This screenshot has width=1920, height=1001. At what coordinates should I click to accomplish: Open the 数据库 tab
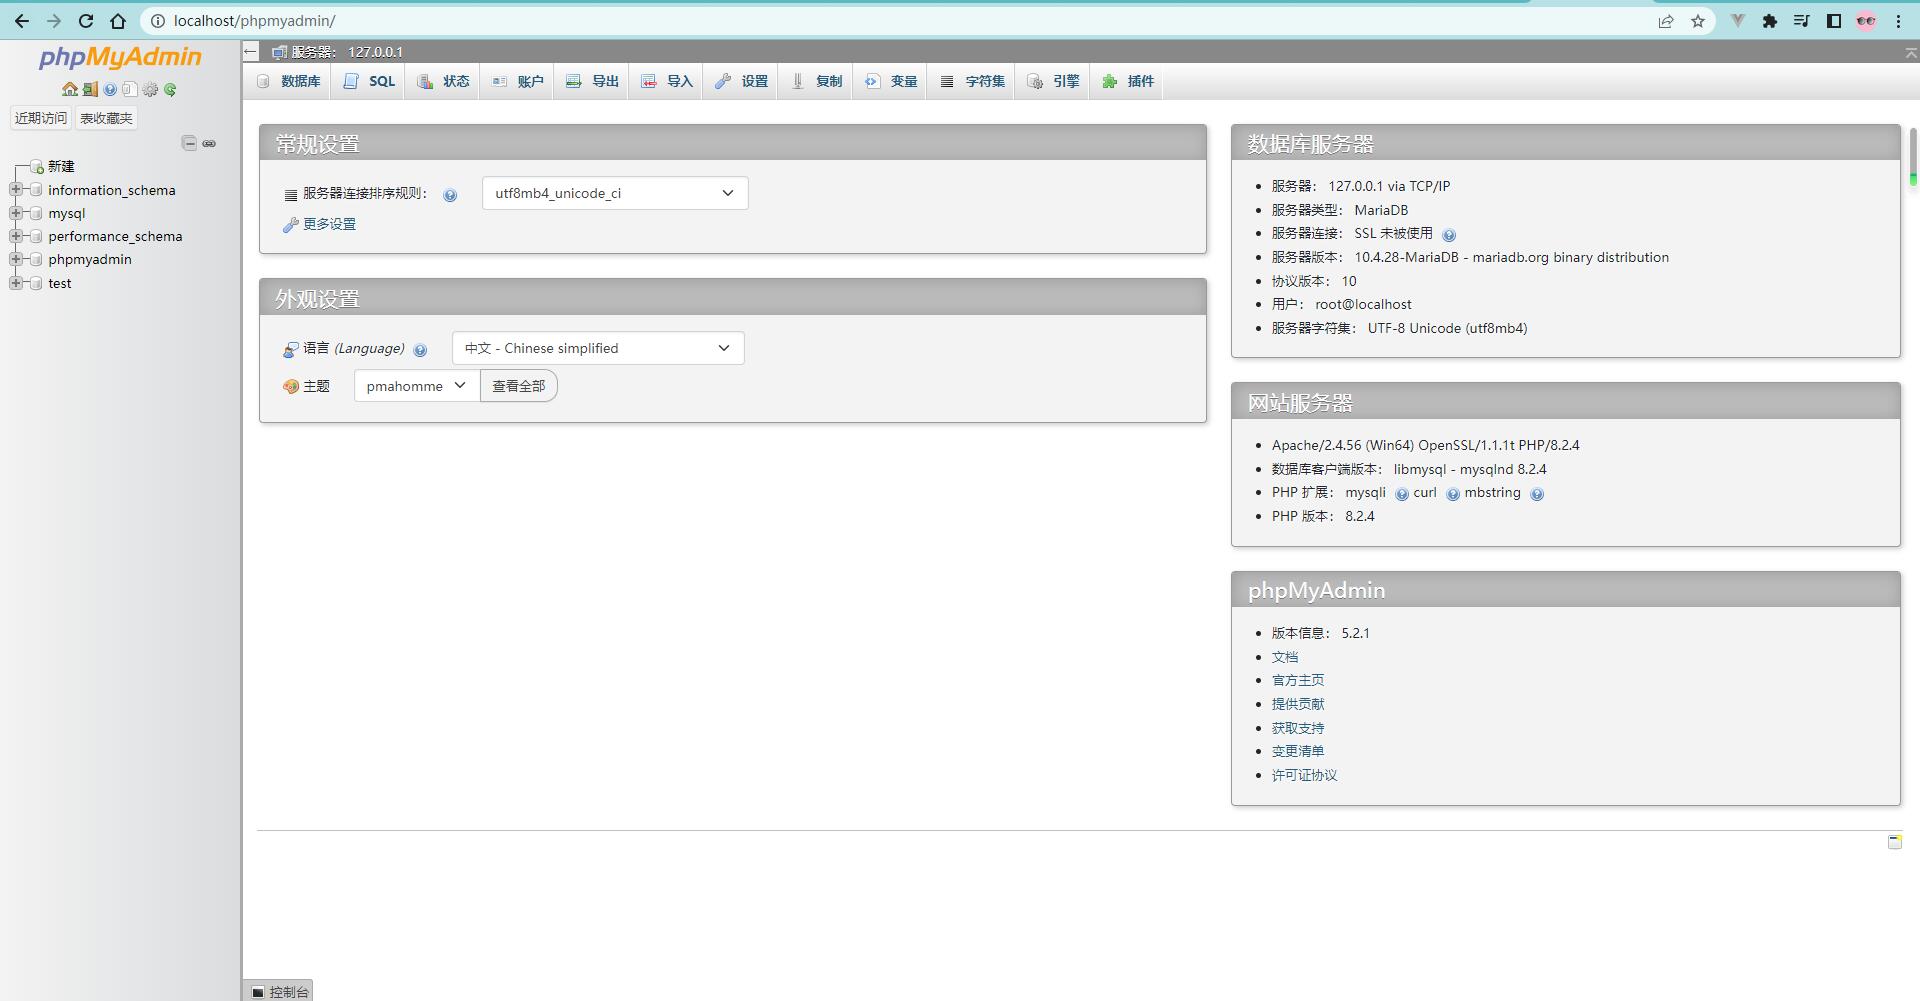click(x=289, y=82)
